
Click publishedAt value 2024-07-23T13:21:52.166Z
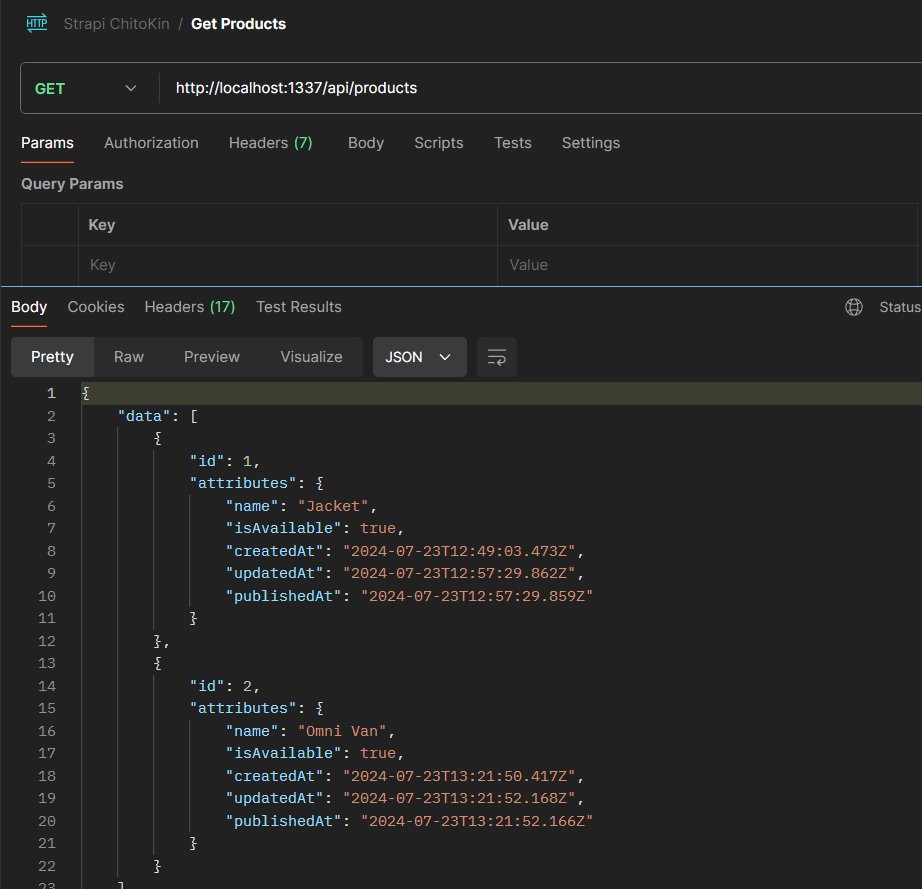tap(477, 821)
